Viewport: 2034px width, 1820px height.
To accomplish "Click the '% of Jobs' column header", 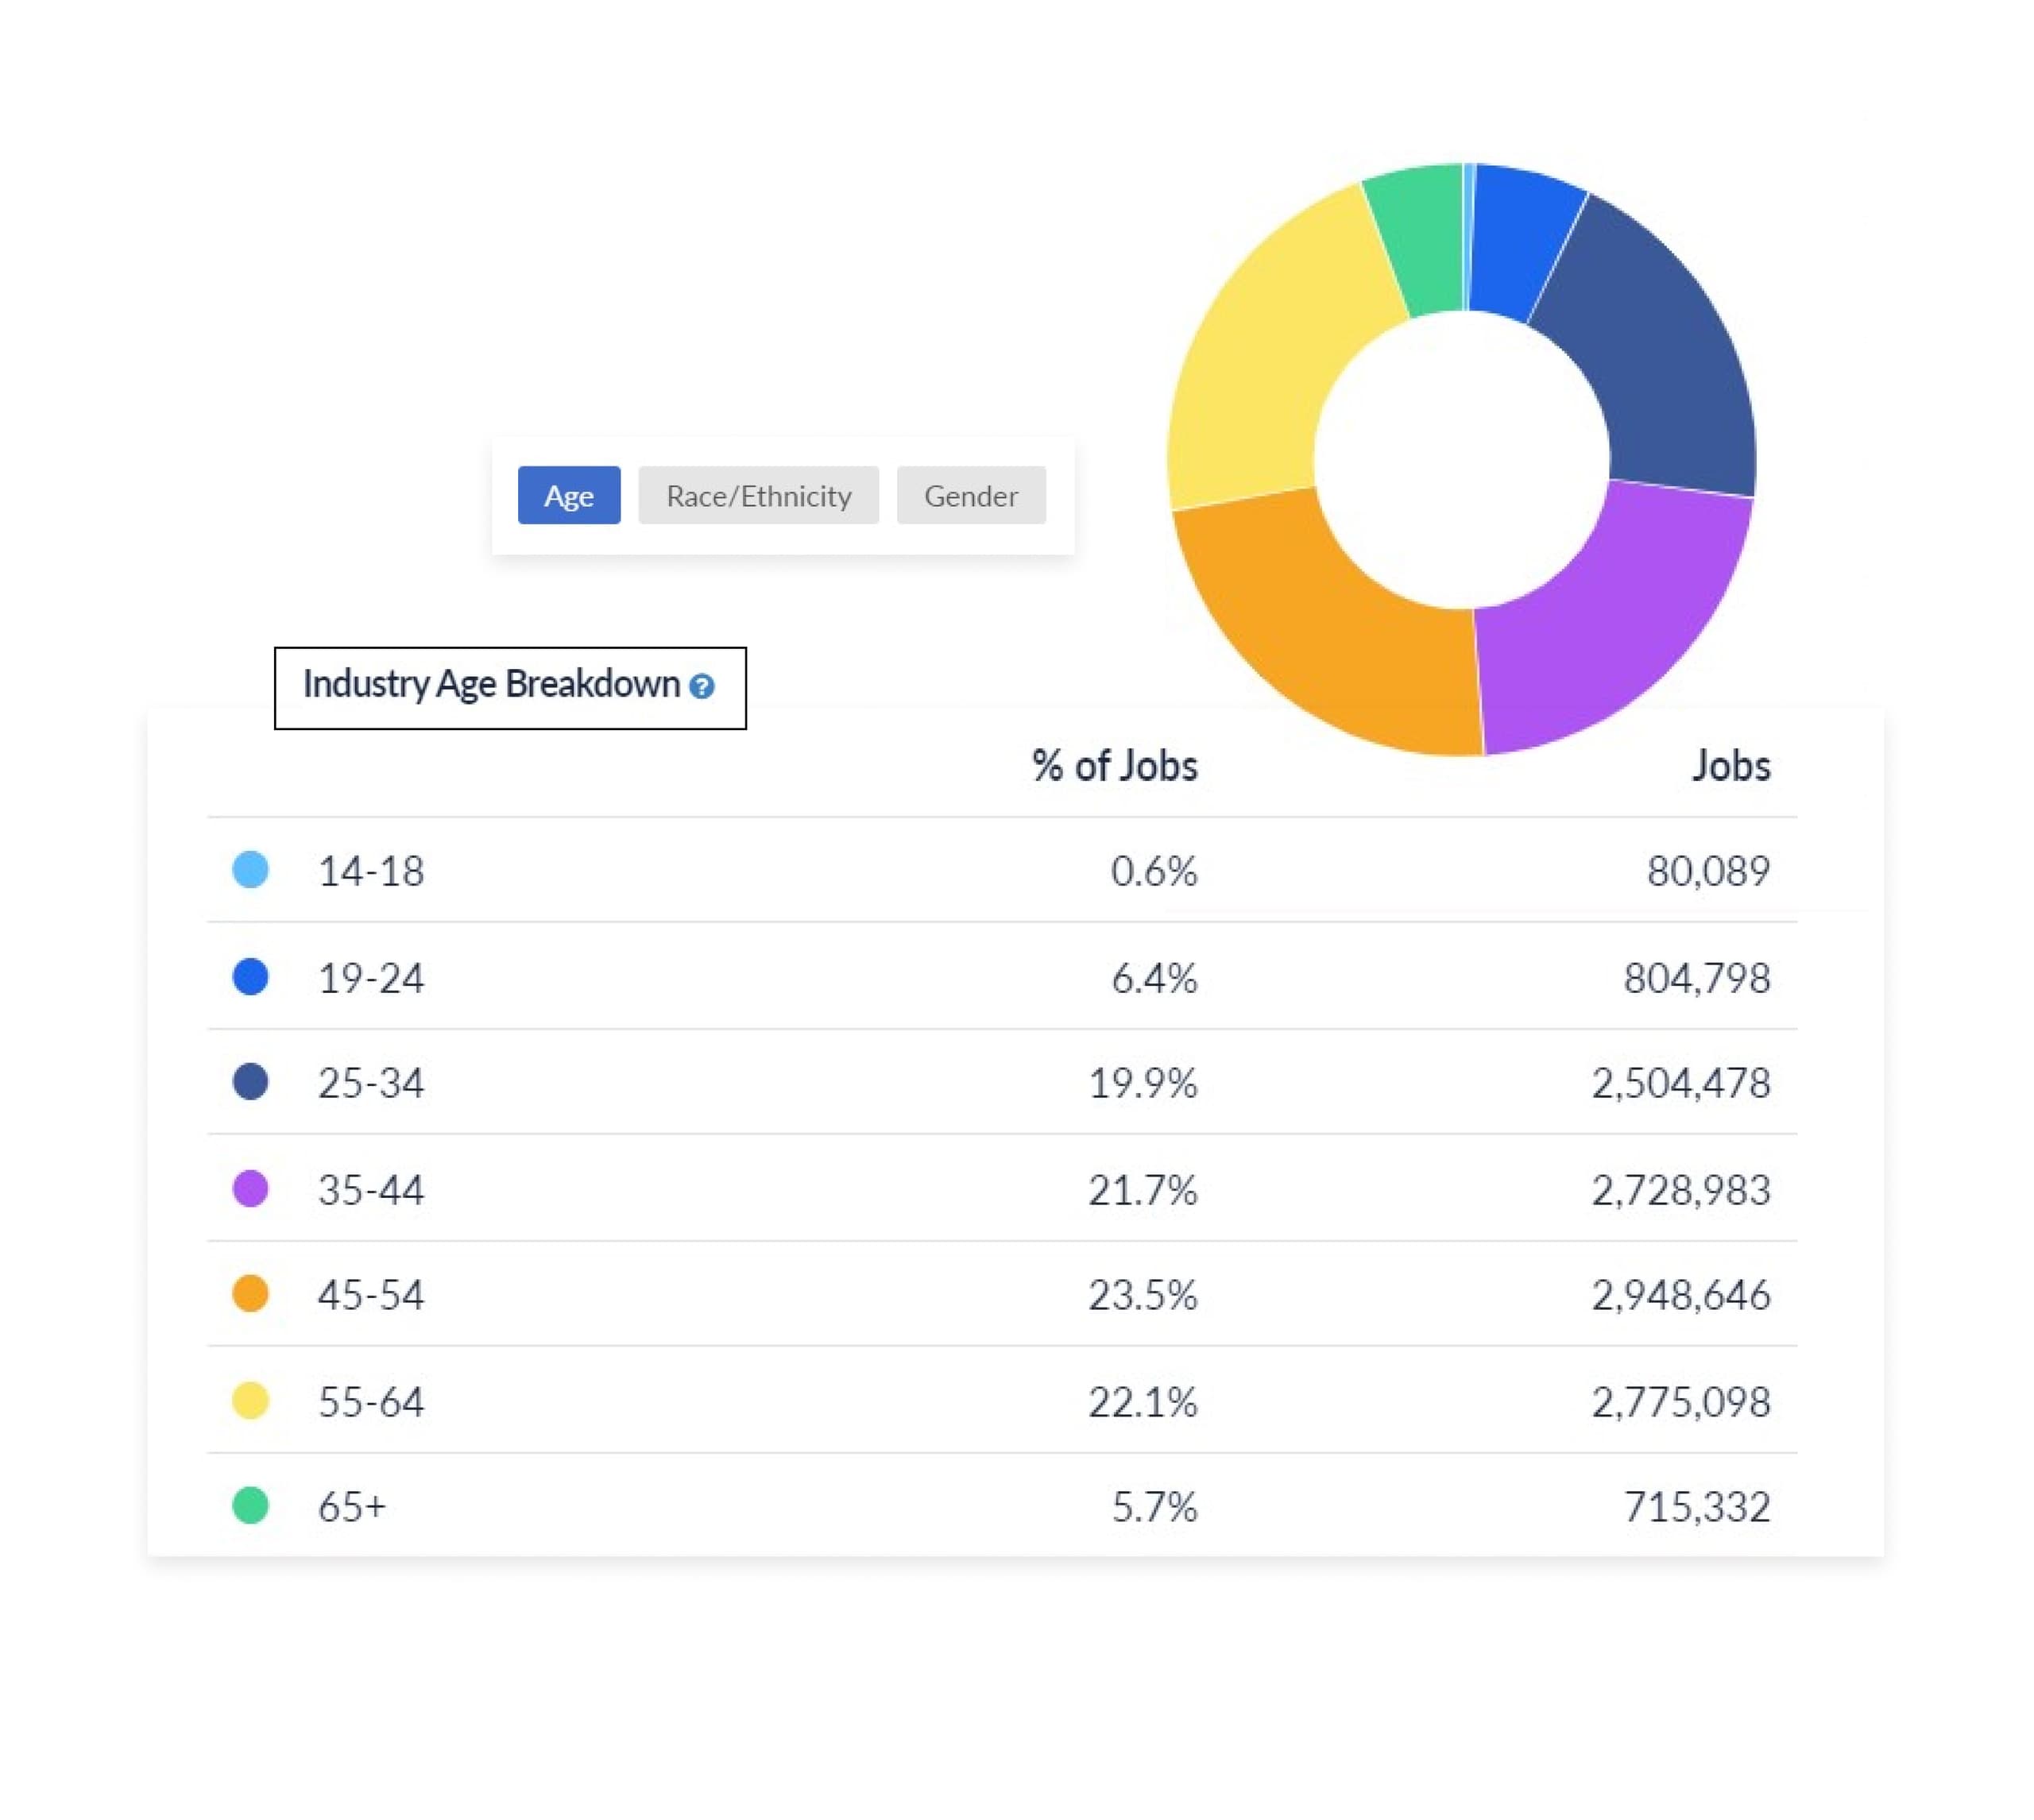I will (1114, 766).
